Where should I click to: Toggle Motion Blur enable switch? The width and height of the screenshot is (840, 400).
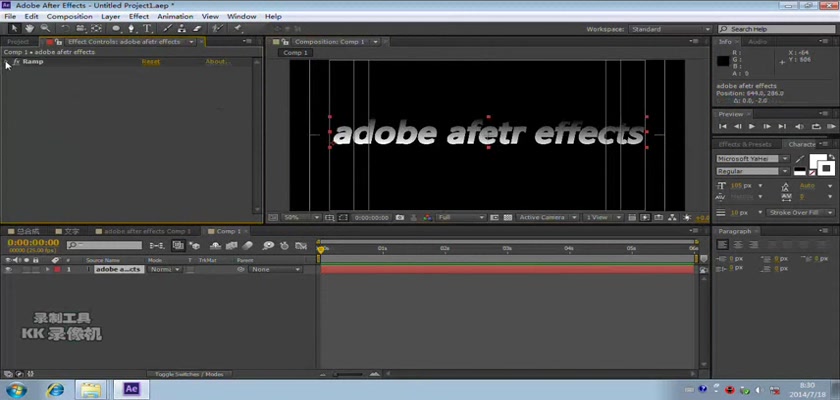coord(247,246)
